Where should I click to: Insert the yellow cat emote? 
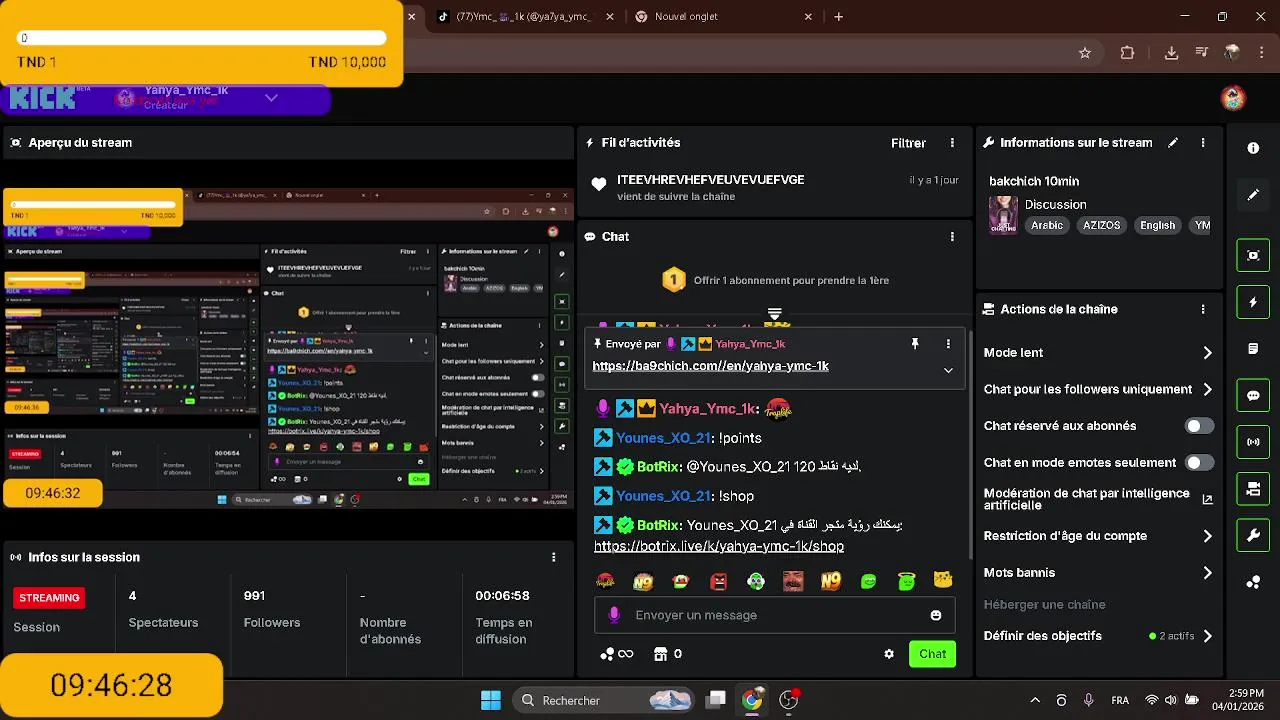click(x=942, y=581)
